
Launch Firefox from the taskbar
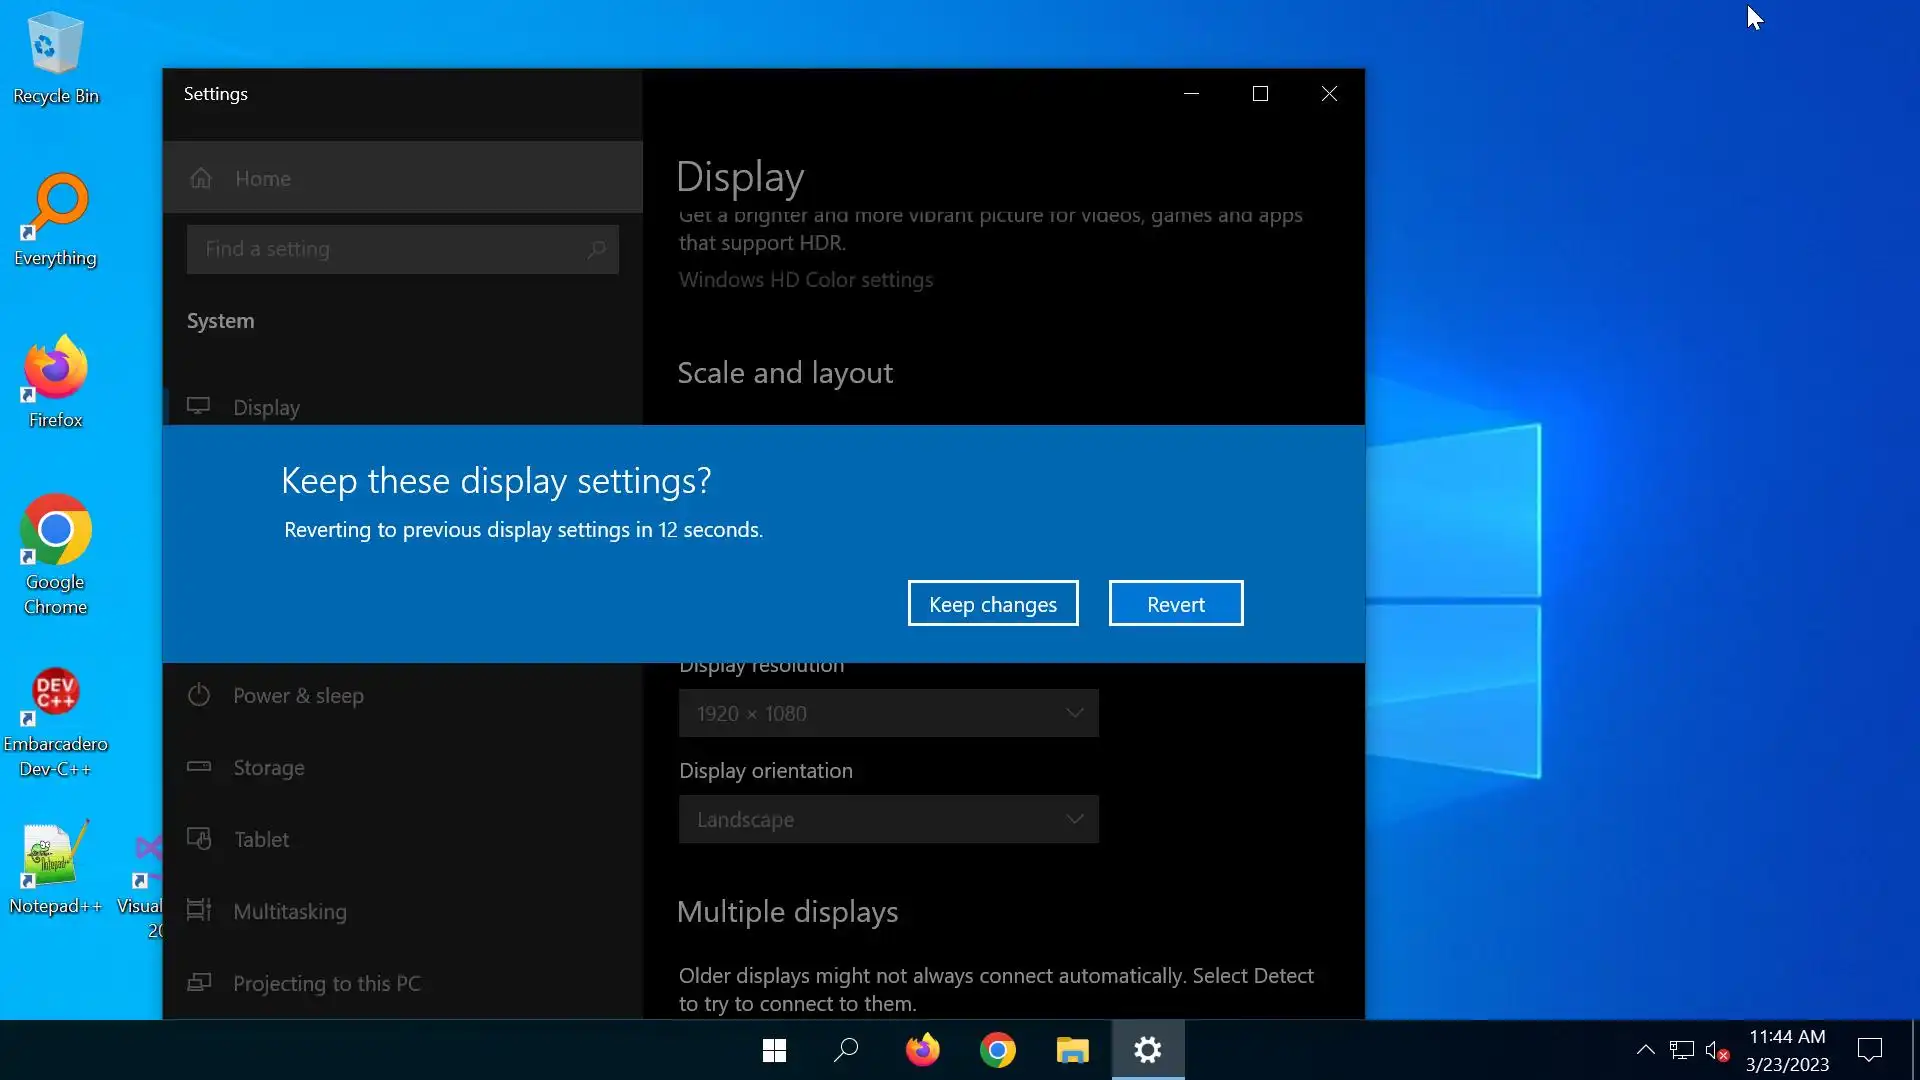click(922, 1050)
